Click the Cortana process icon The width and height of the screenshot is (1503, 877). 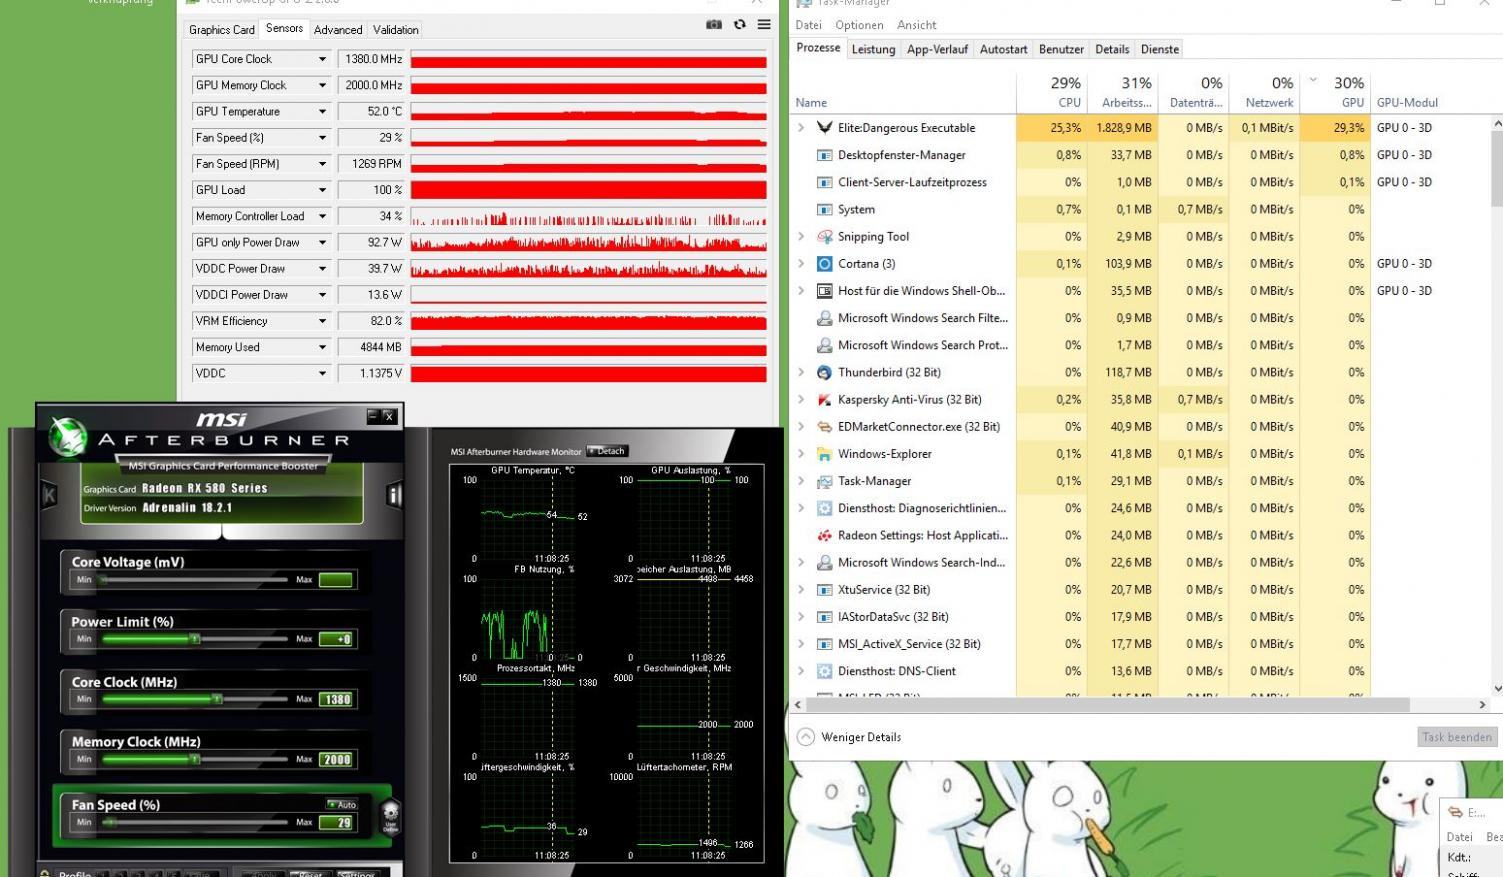(825, 264)
